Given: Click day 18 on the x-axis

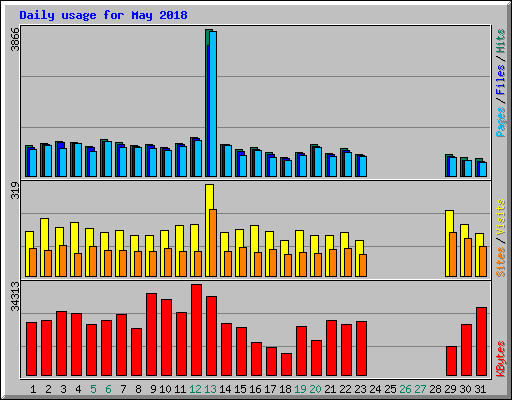Looking at the screenshot, I should (285, 389).
